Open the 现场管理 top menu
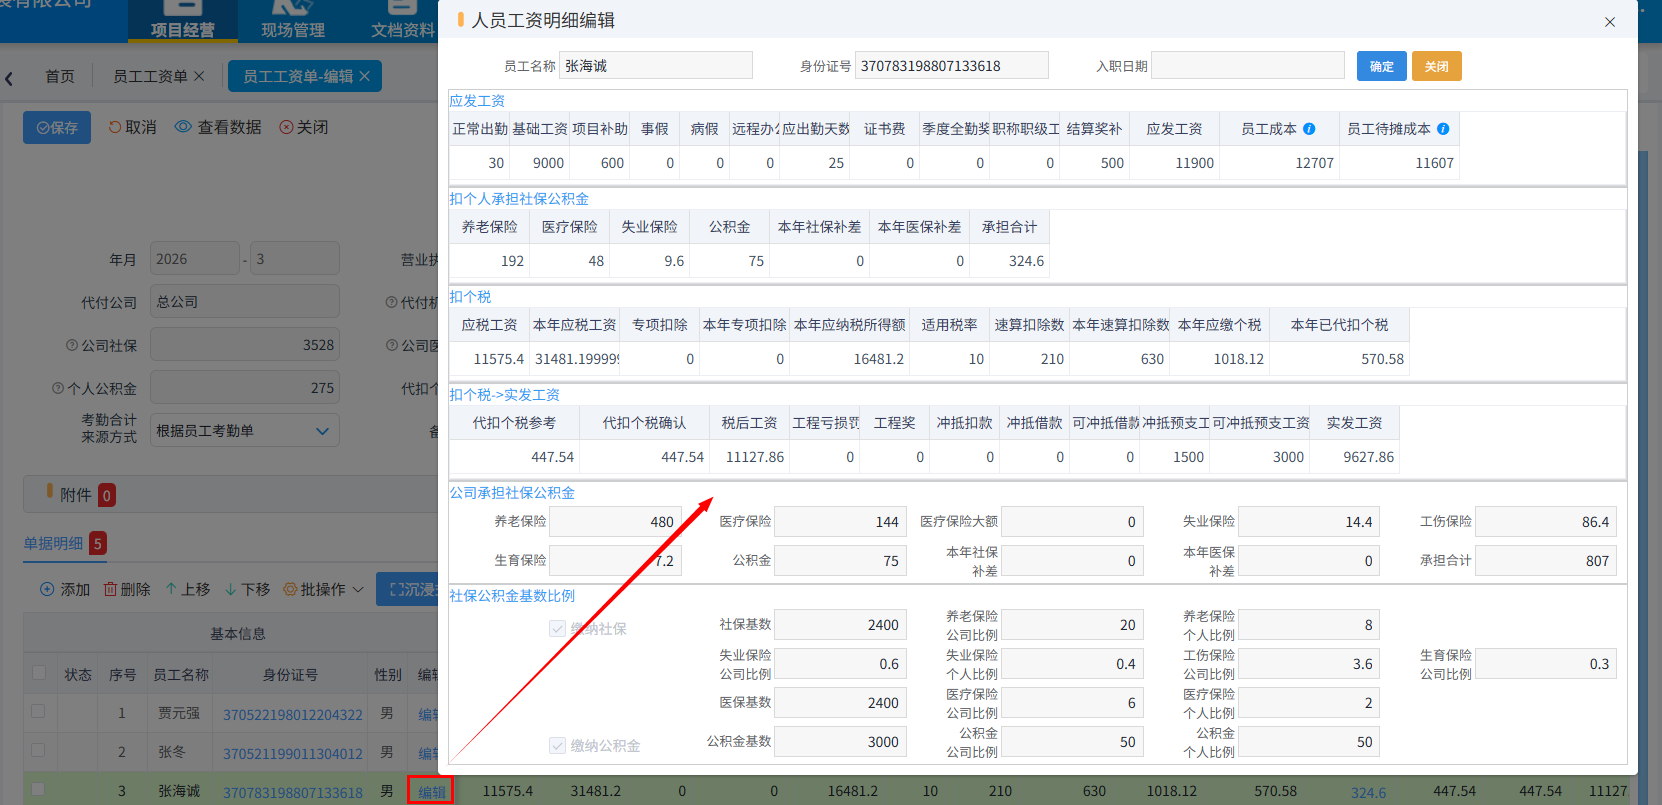 [293, 21]
